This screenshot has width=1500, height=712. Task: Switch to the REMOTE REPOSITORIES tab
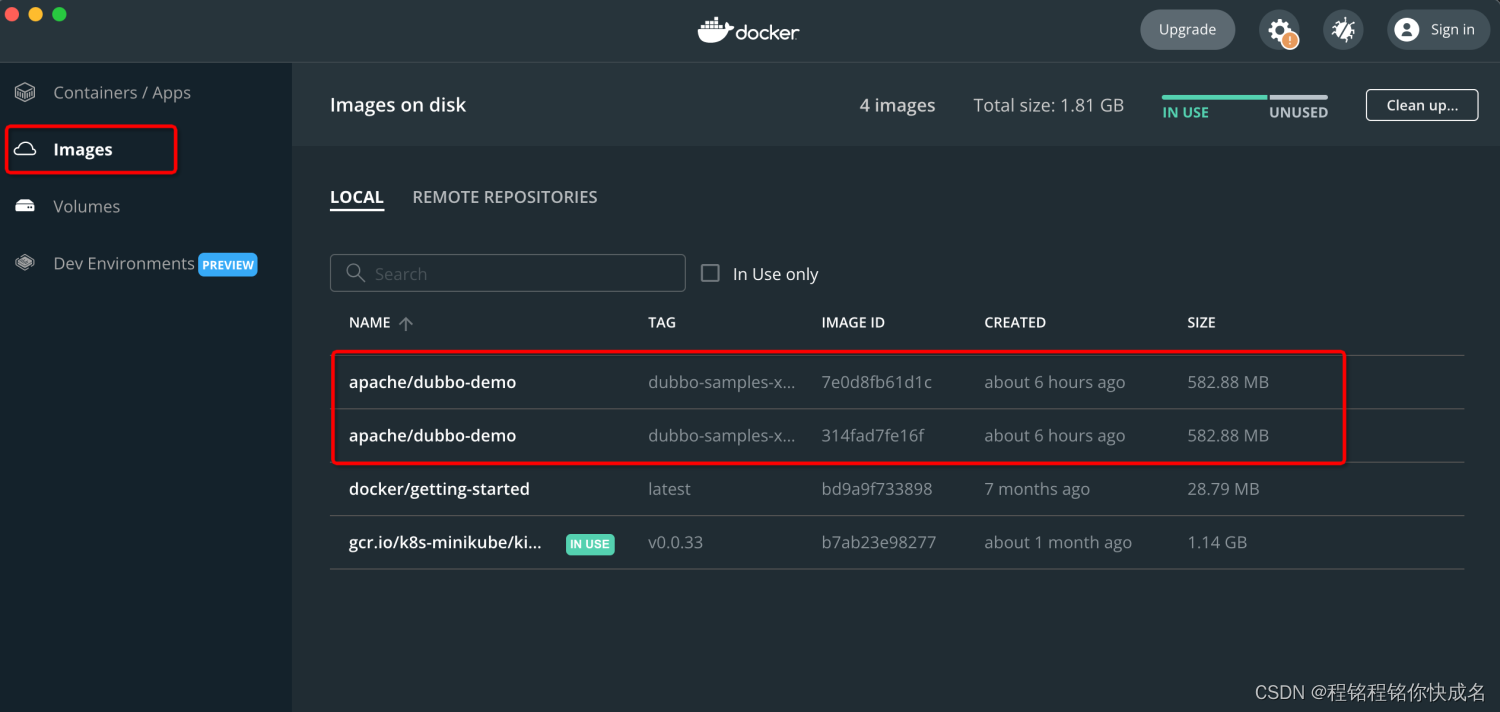click(505, 197)
